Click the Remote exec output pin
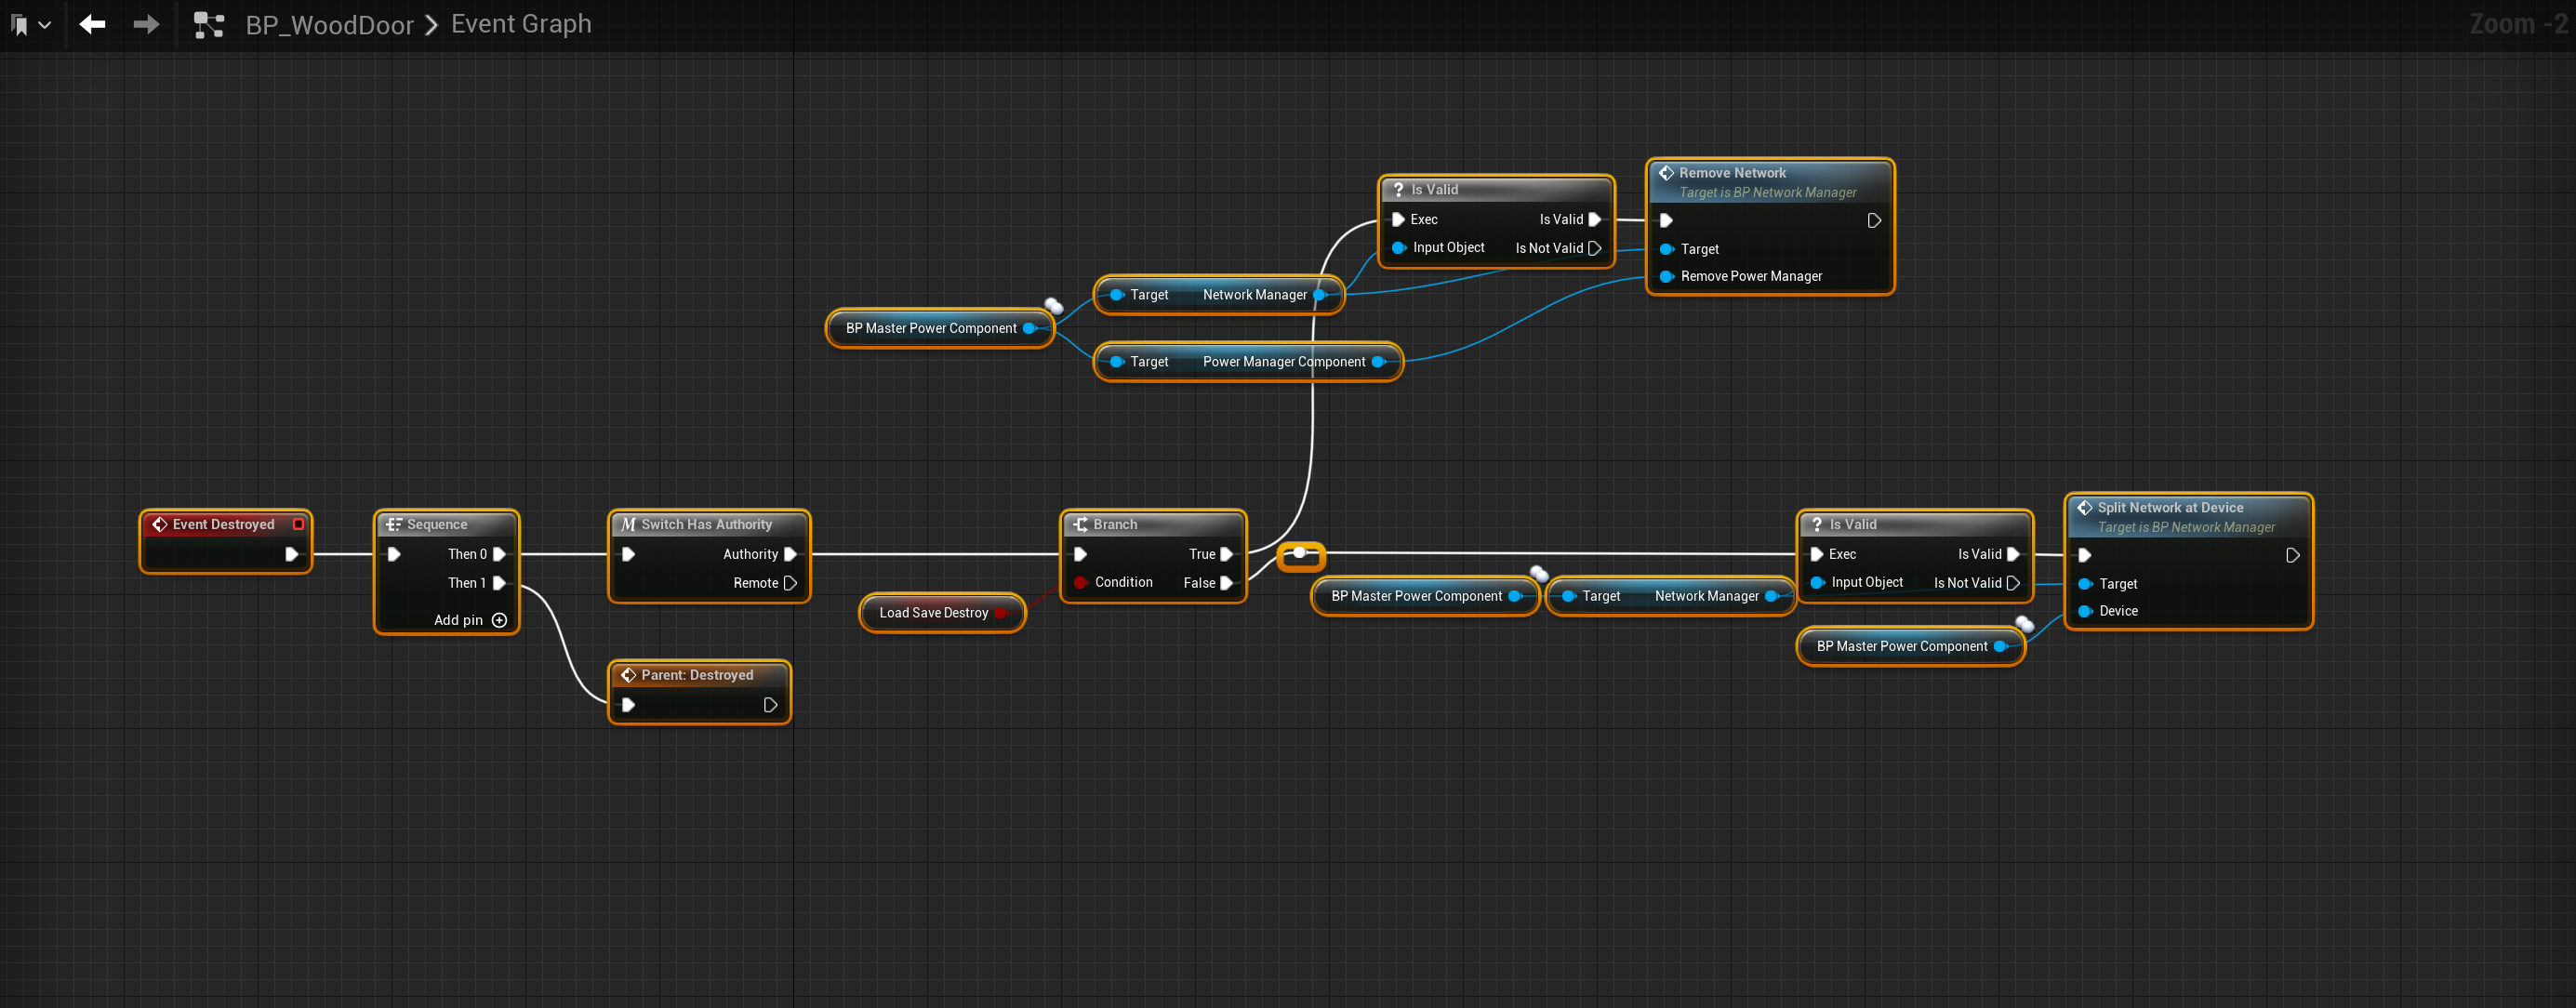Screen dimensions: 2576x1008 (790, 583)
